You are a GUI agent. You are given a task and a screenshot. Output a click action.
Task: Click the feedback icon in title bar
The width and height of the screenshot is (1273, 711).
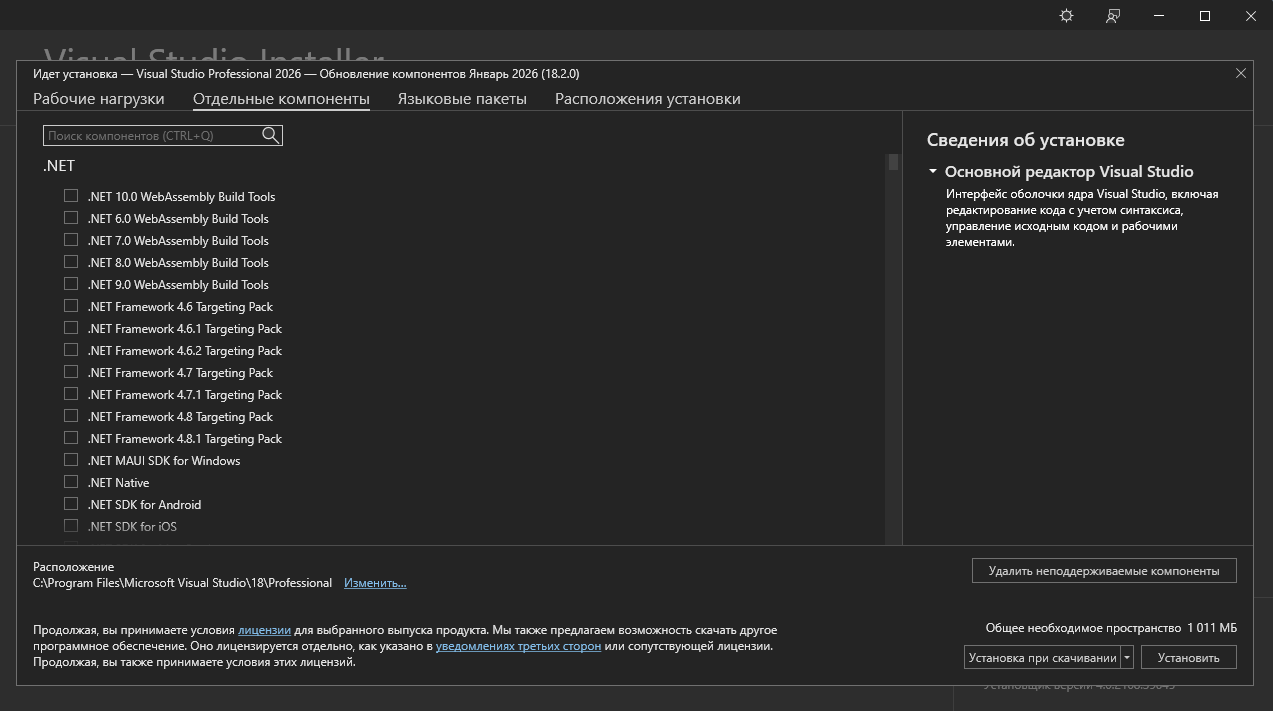1113,16
